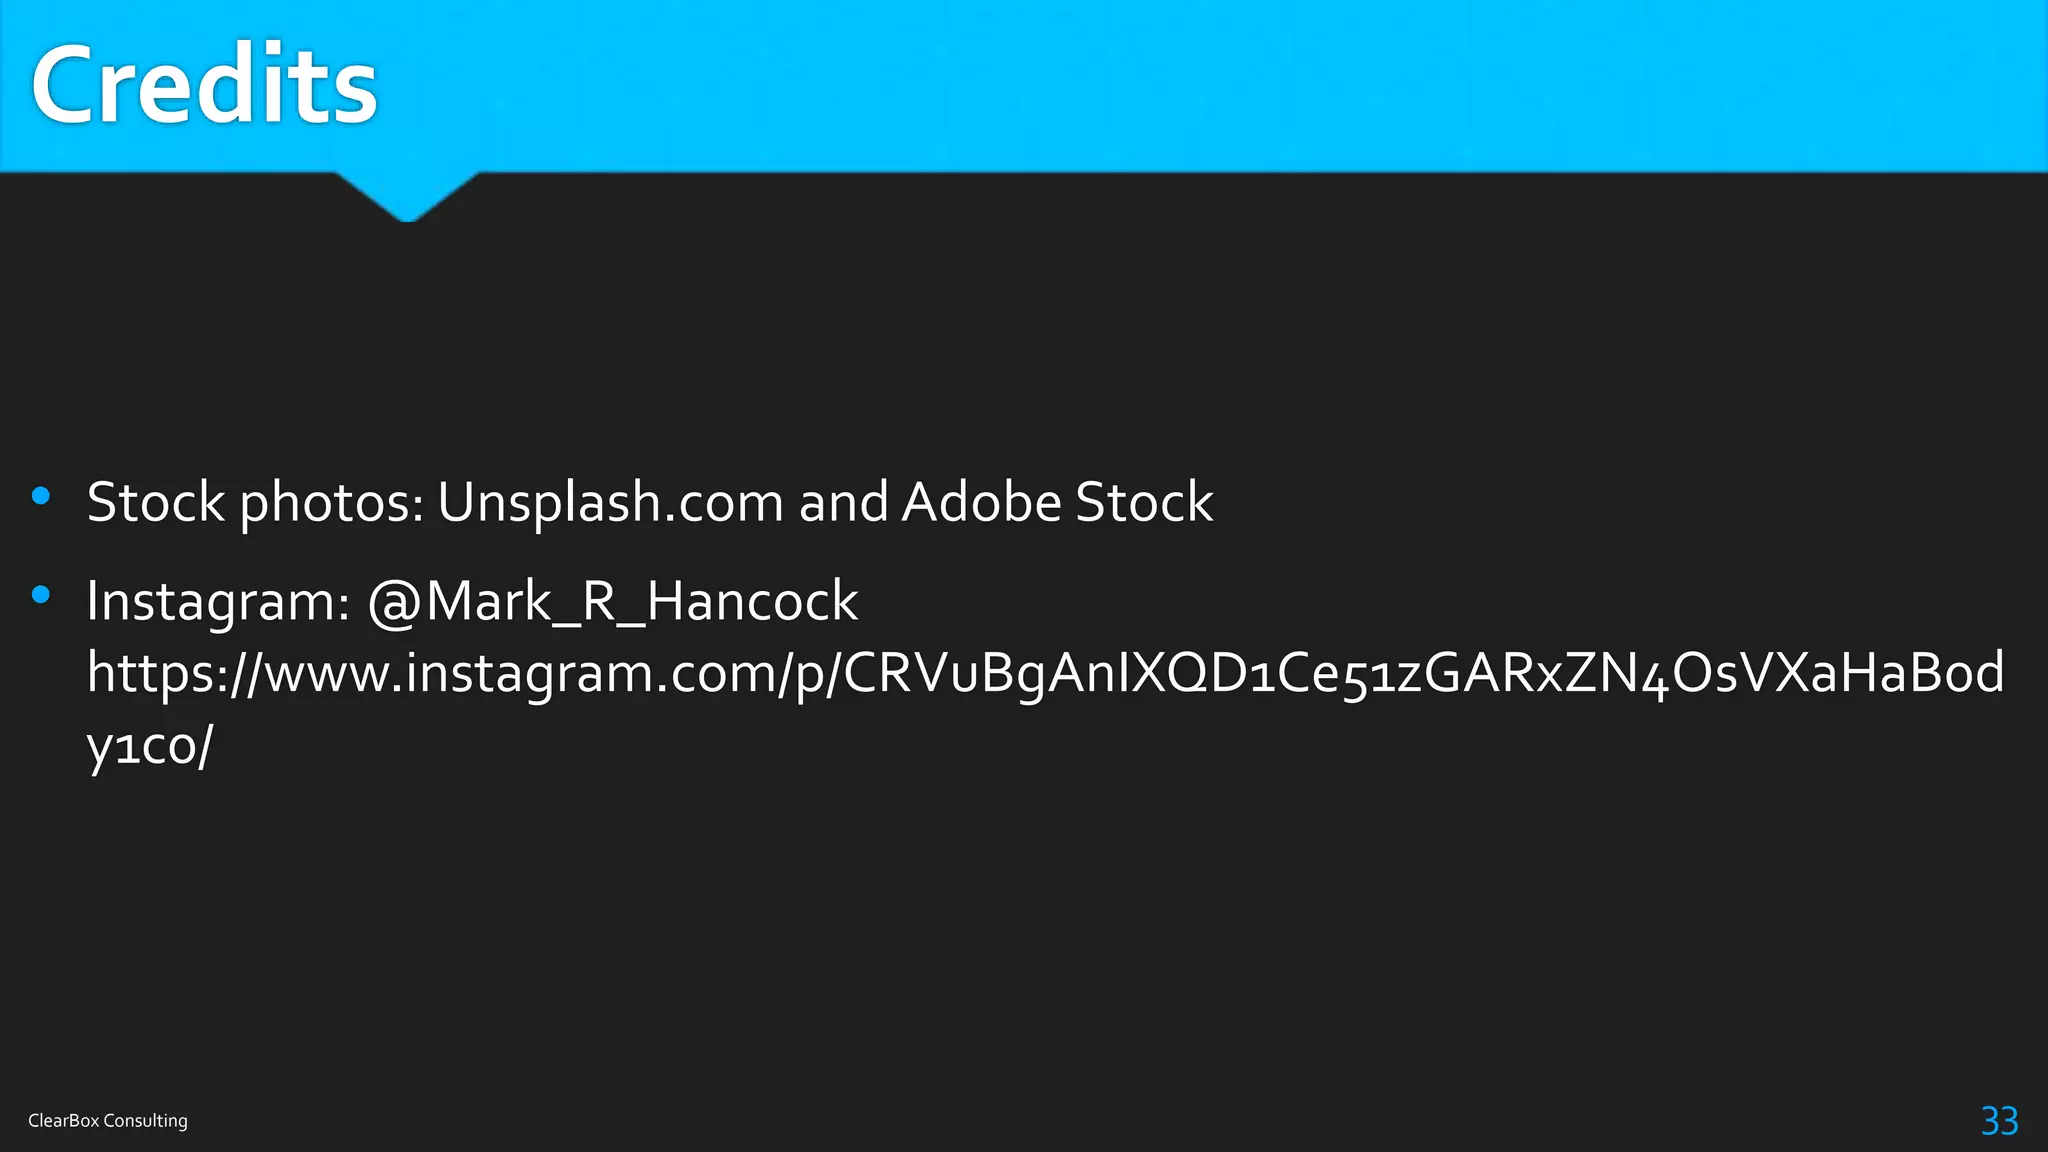Click the Unsplash.com text
Viewport: 2048px width, 1152px height.
(x=611, y=502)
